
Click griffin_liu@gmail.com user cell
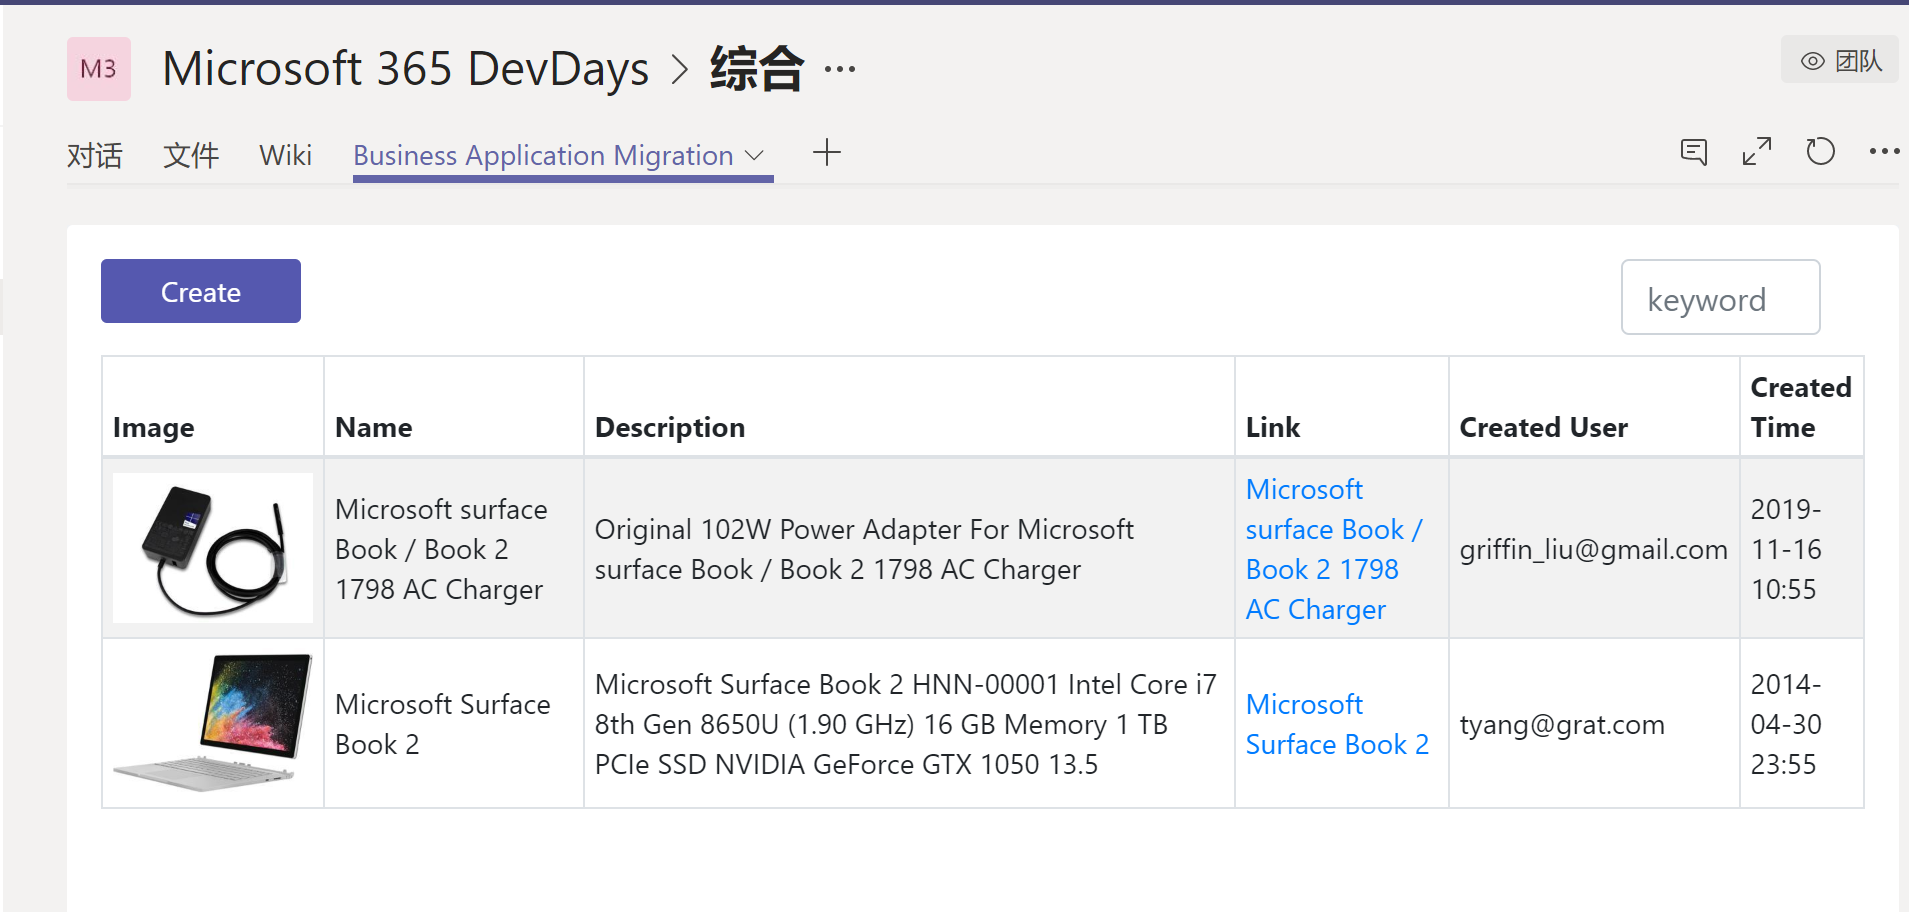[x=1594, y=549]
